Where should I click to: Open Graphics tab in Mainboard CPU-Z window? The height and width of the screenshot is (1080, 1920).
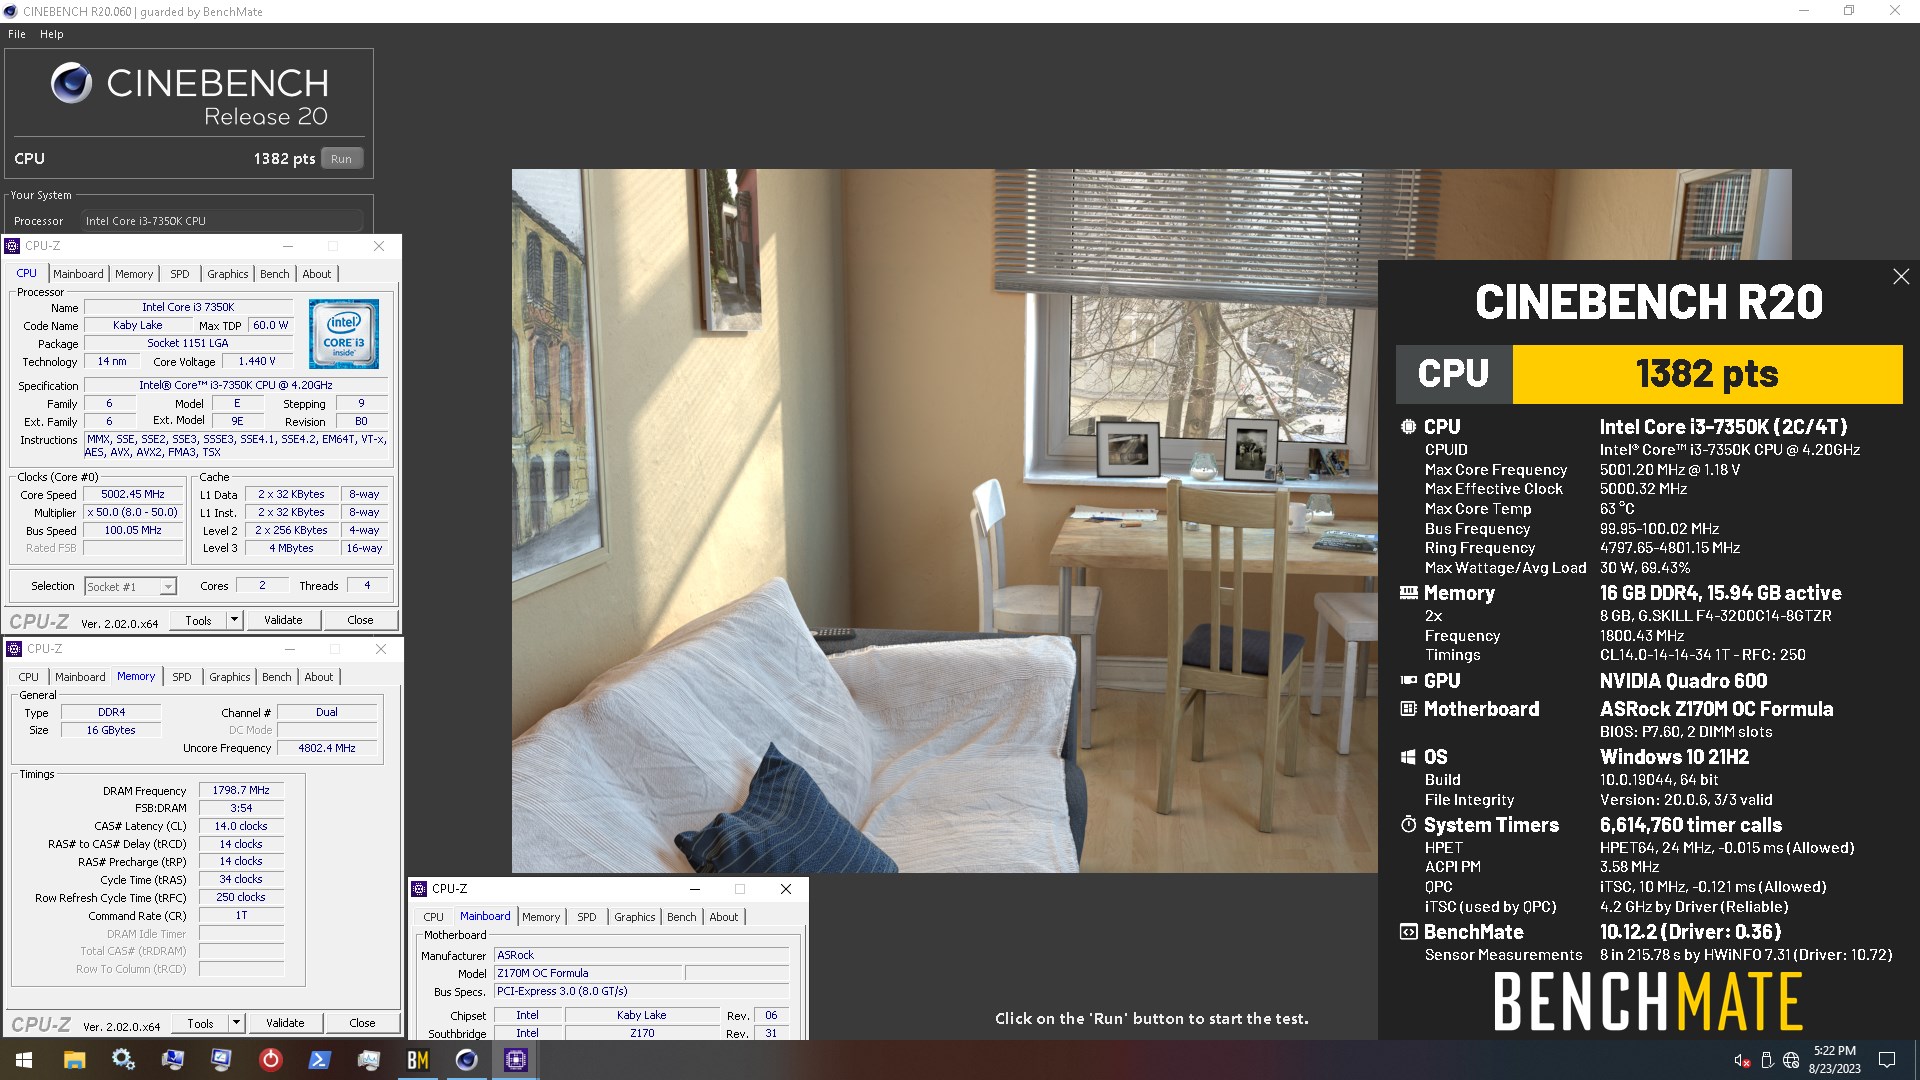pyautogui.click(x=635, y=917)
